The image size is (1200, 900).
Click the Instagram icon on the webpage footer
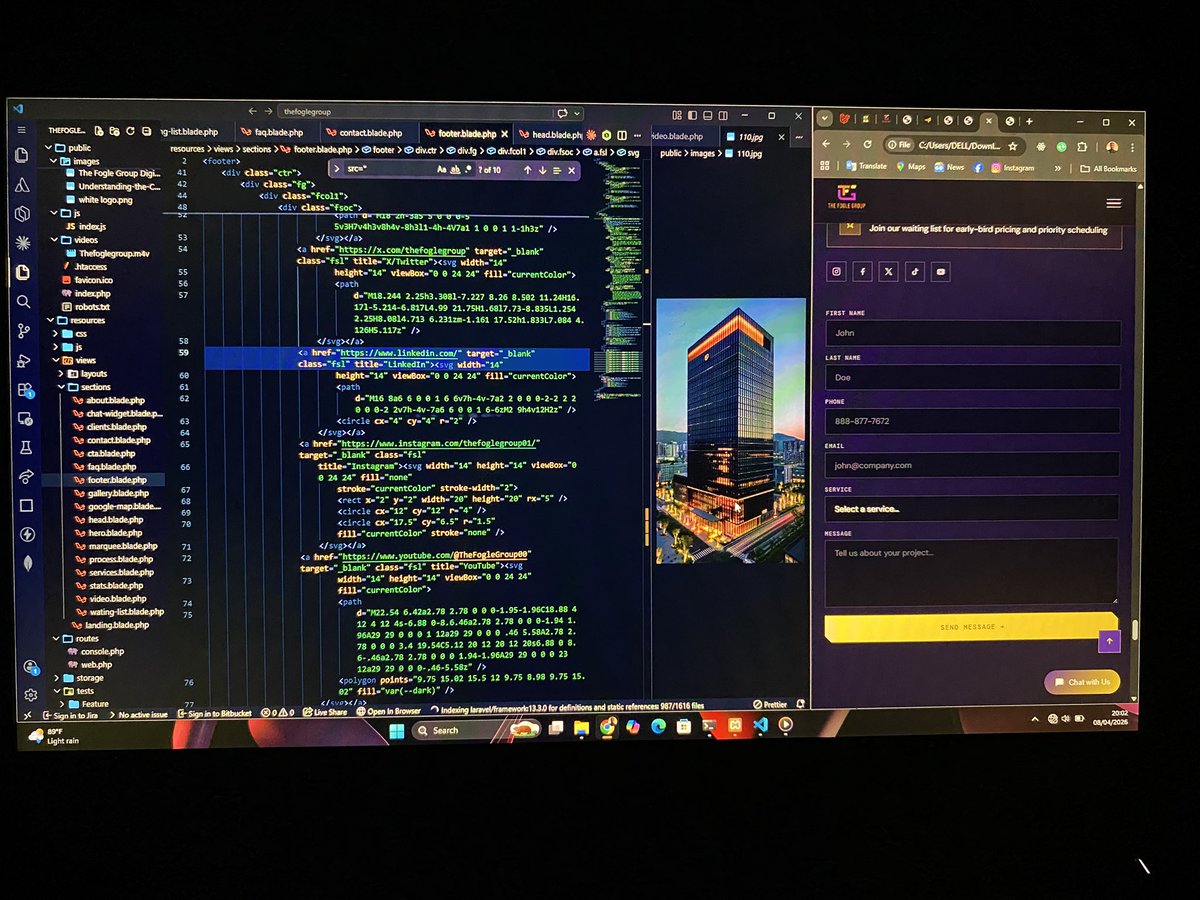pyautogui.click(x=838, y=271)
